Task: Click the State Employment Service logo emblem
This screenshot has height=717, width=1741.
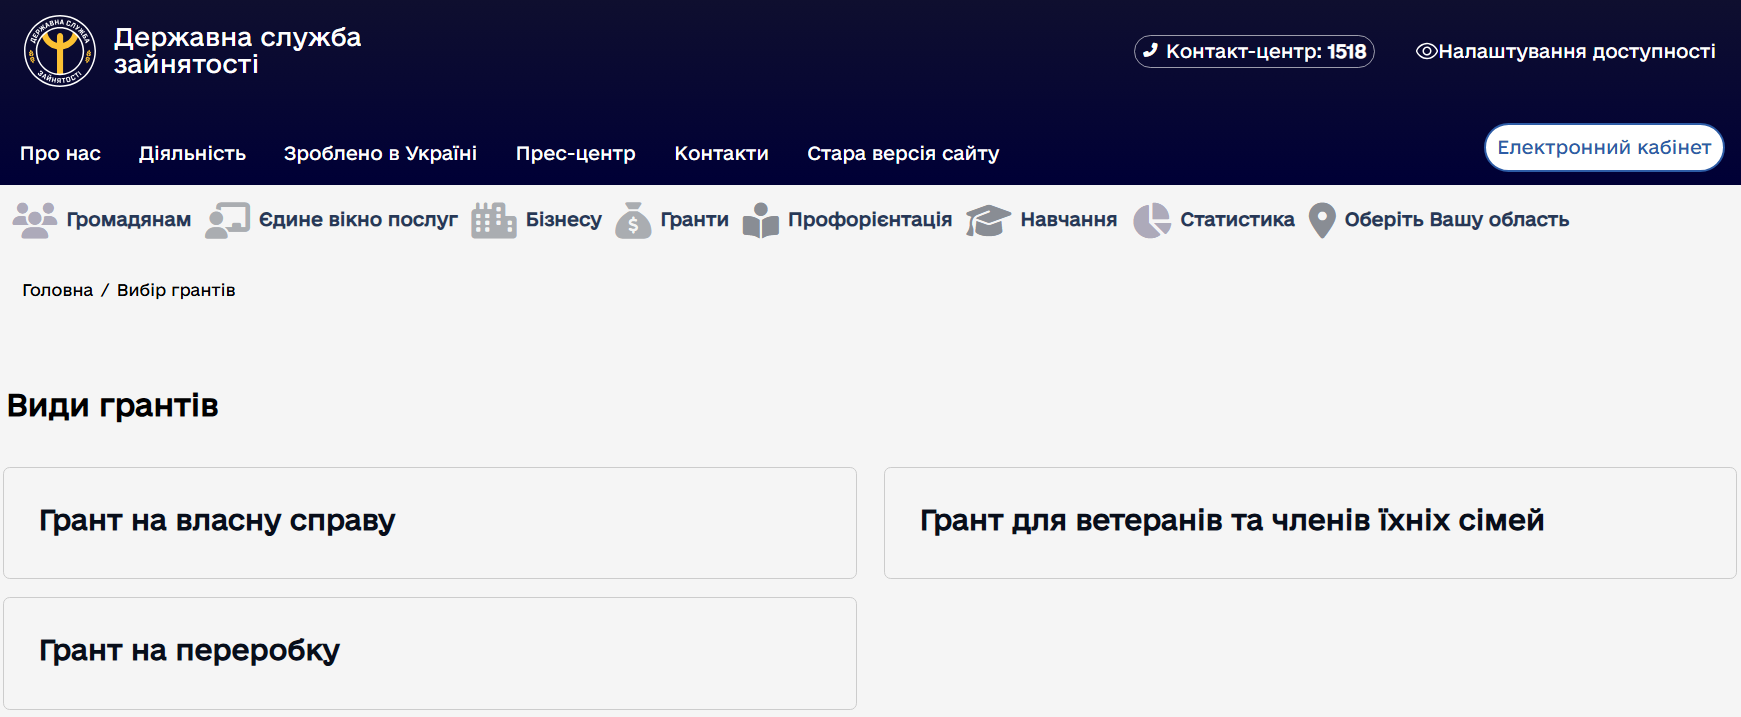Action: click(x=60, y=51)
